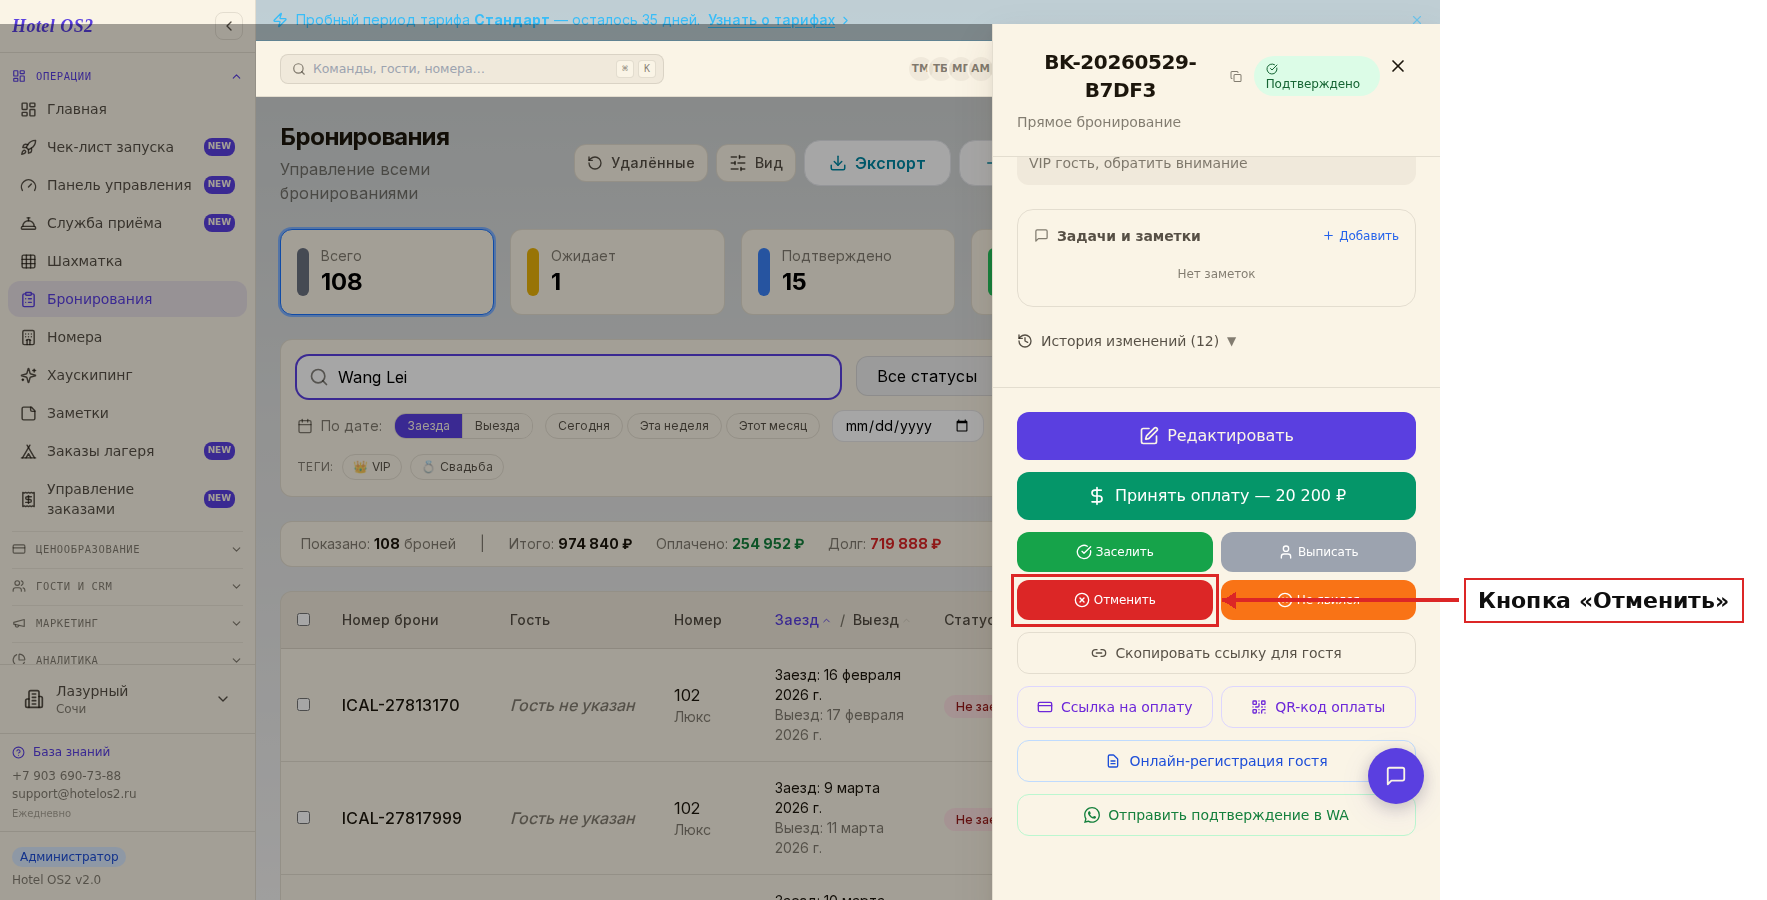Select the ICAL-27813170 row checkbox
Image resolution: width=1767 pixels, height=900 pixels.
coord(304,705)
